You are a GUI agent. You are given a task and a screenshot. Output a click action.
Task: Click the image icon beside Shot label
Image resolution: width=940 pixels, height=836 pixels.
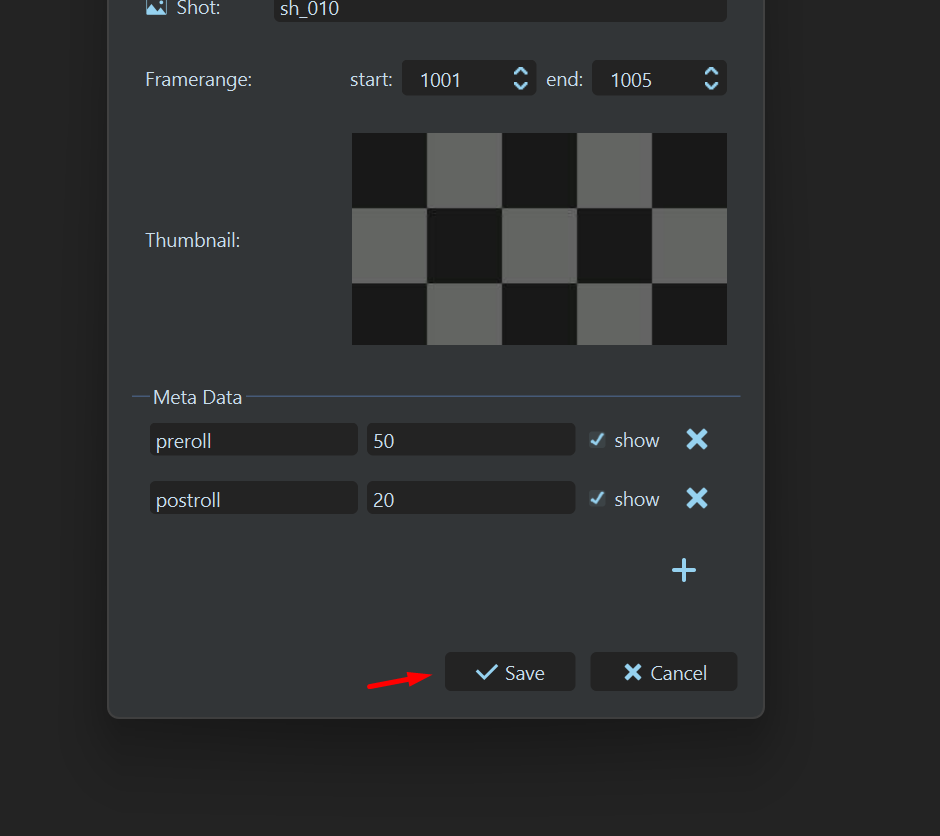tap(156, 8)
